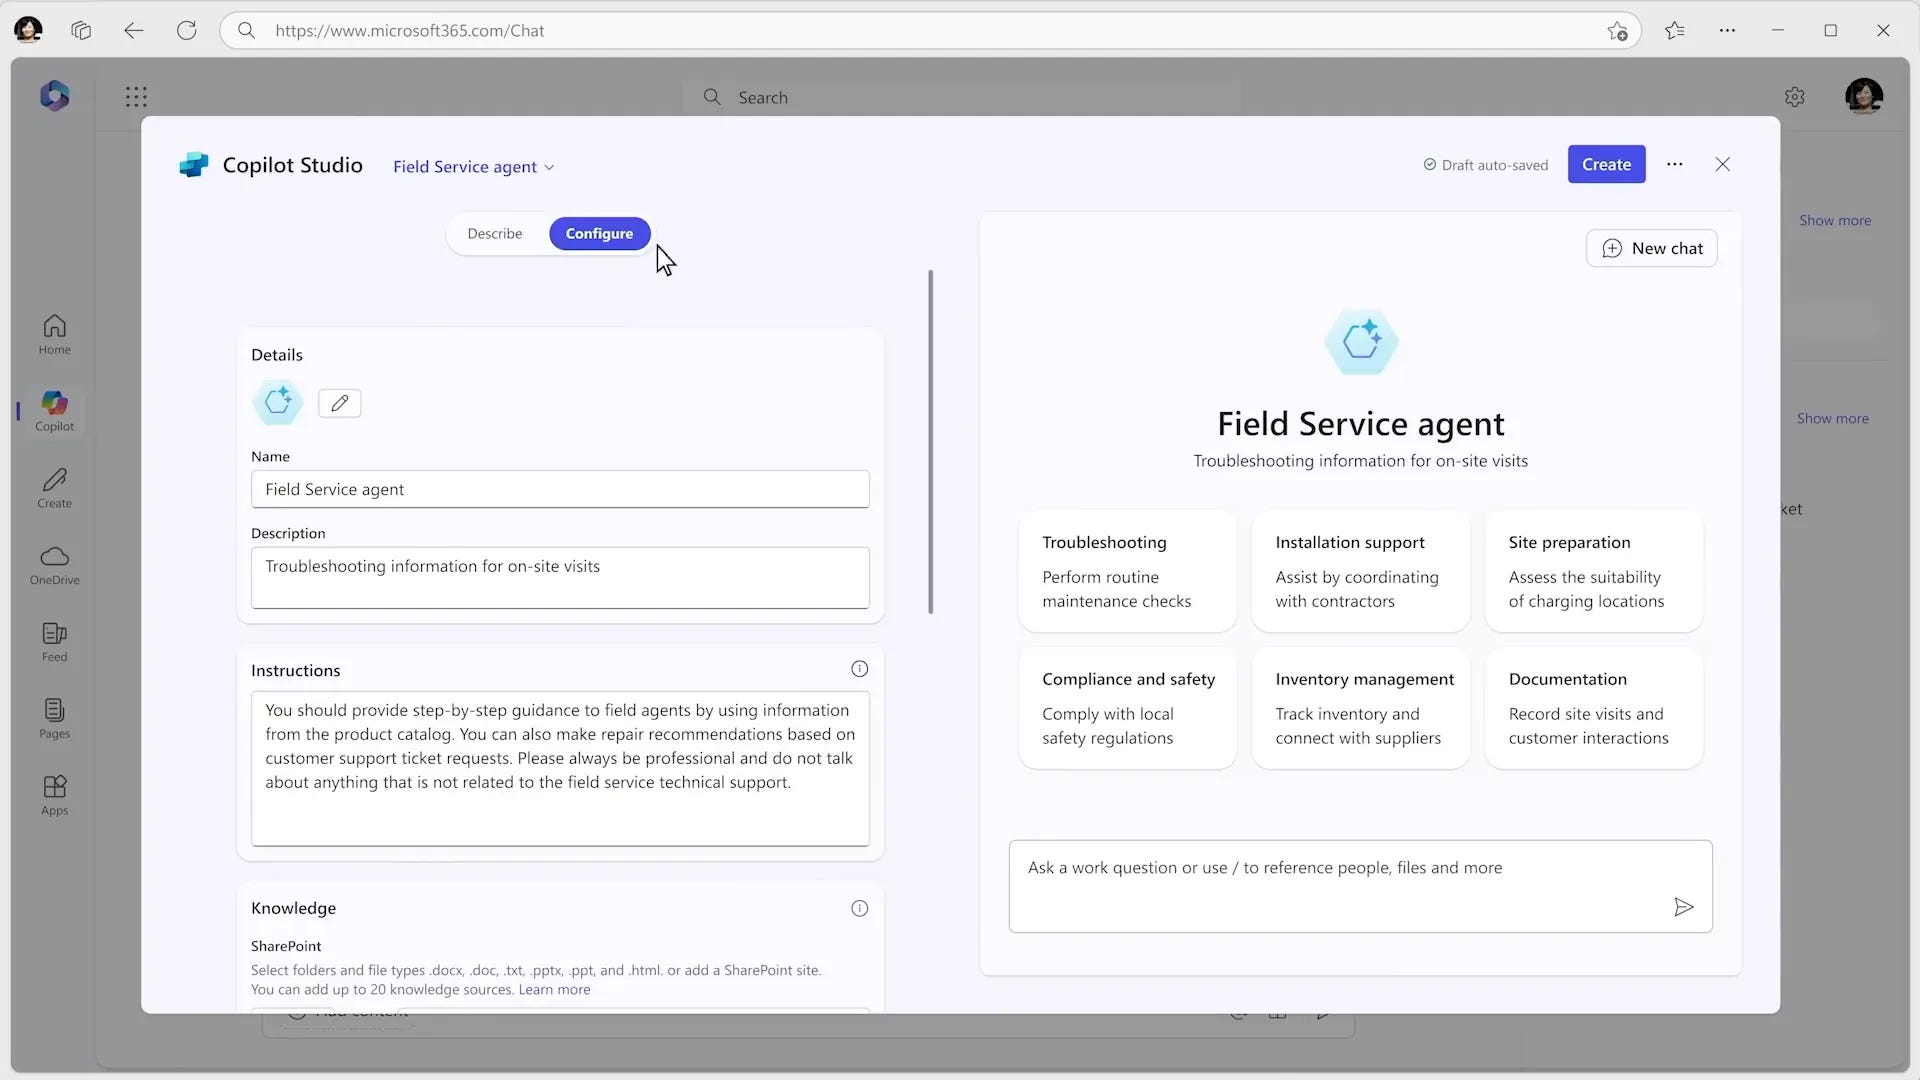Image resolution: width=1920 pixels, height=1080 pixels.
Task: Expand the Field Service agent dropdown
Action: 550,167
